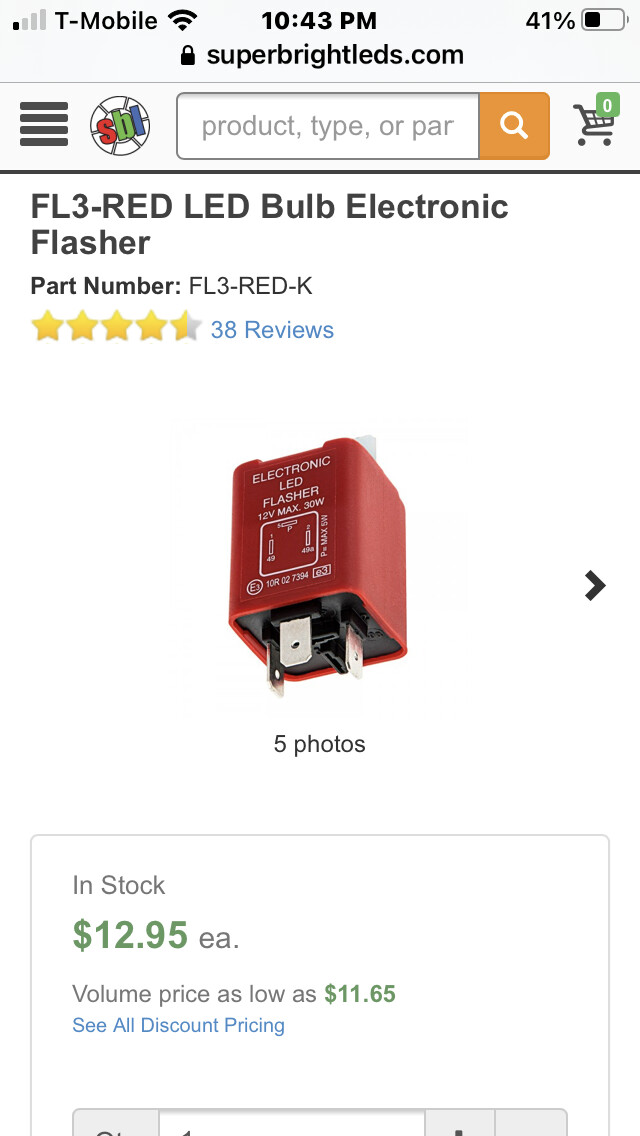Tap the Volume price $11.65 text

point(233,994)
